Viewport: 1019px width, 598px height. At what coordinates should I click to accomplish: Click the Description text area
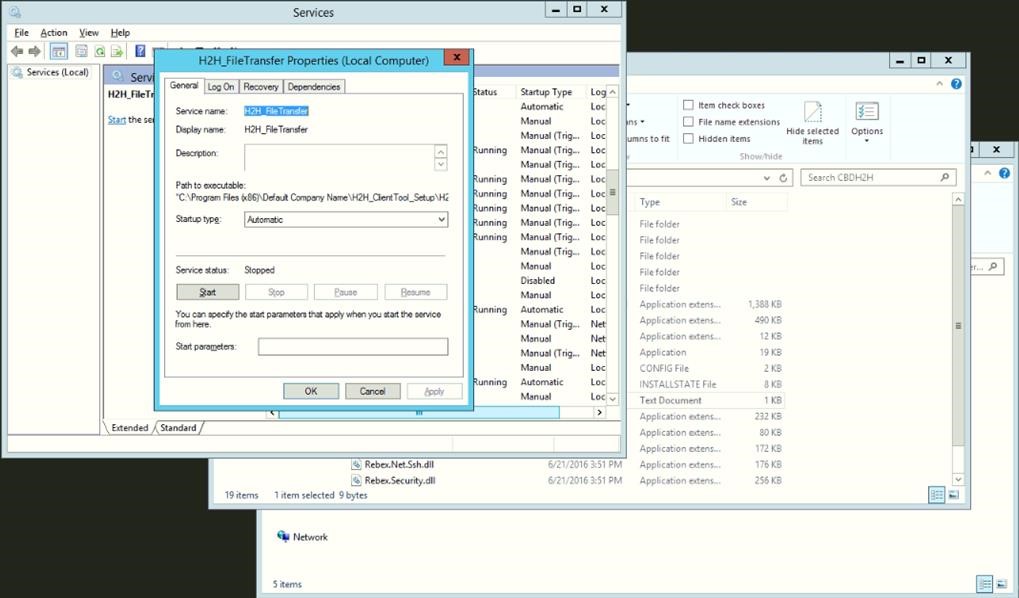pos(339,158)
